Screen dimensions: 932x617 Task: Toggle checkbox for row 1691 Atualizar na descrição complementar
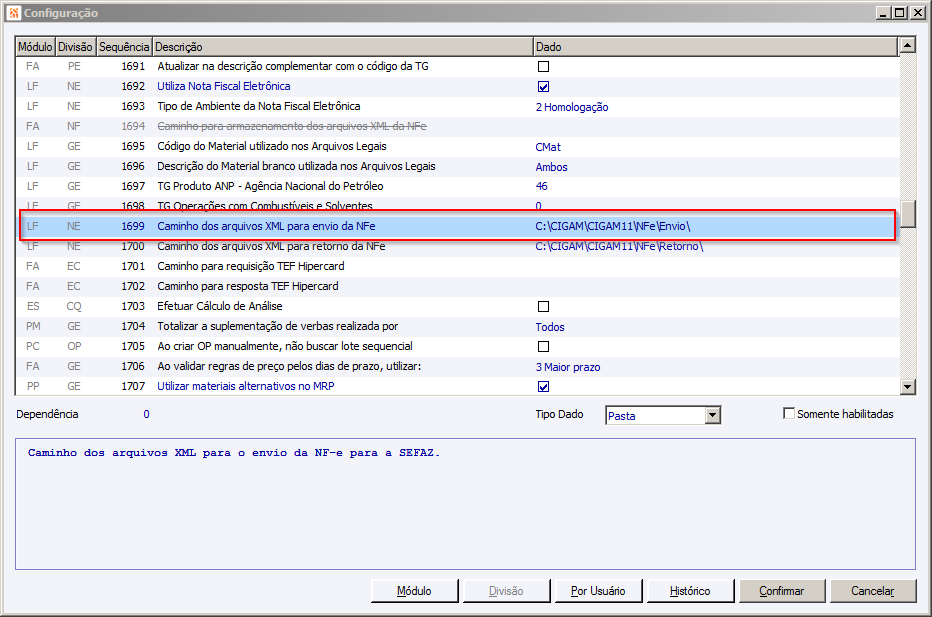point(543,67)
